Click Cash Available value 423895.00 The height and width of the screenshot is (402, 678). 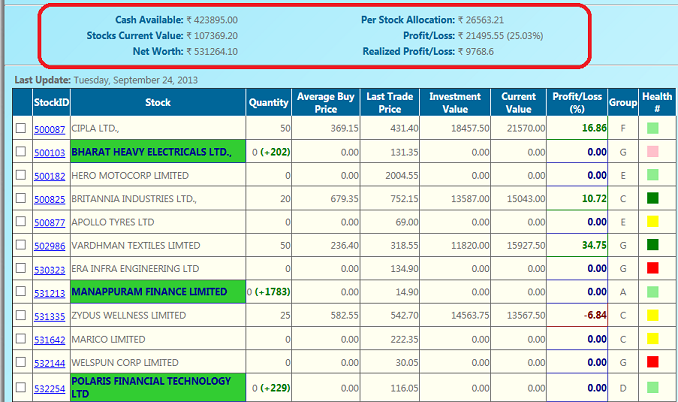coord(212,20)
